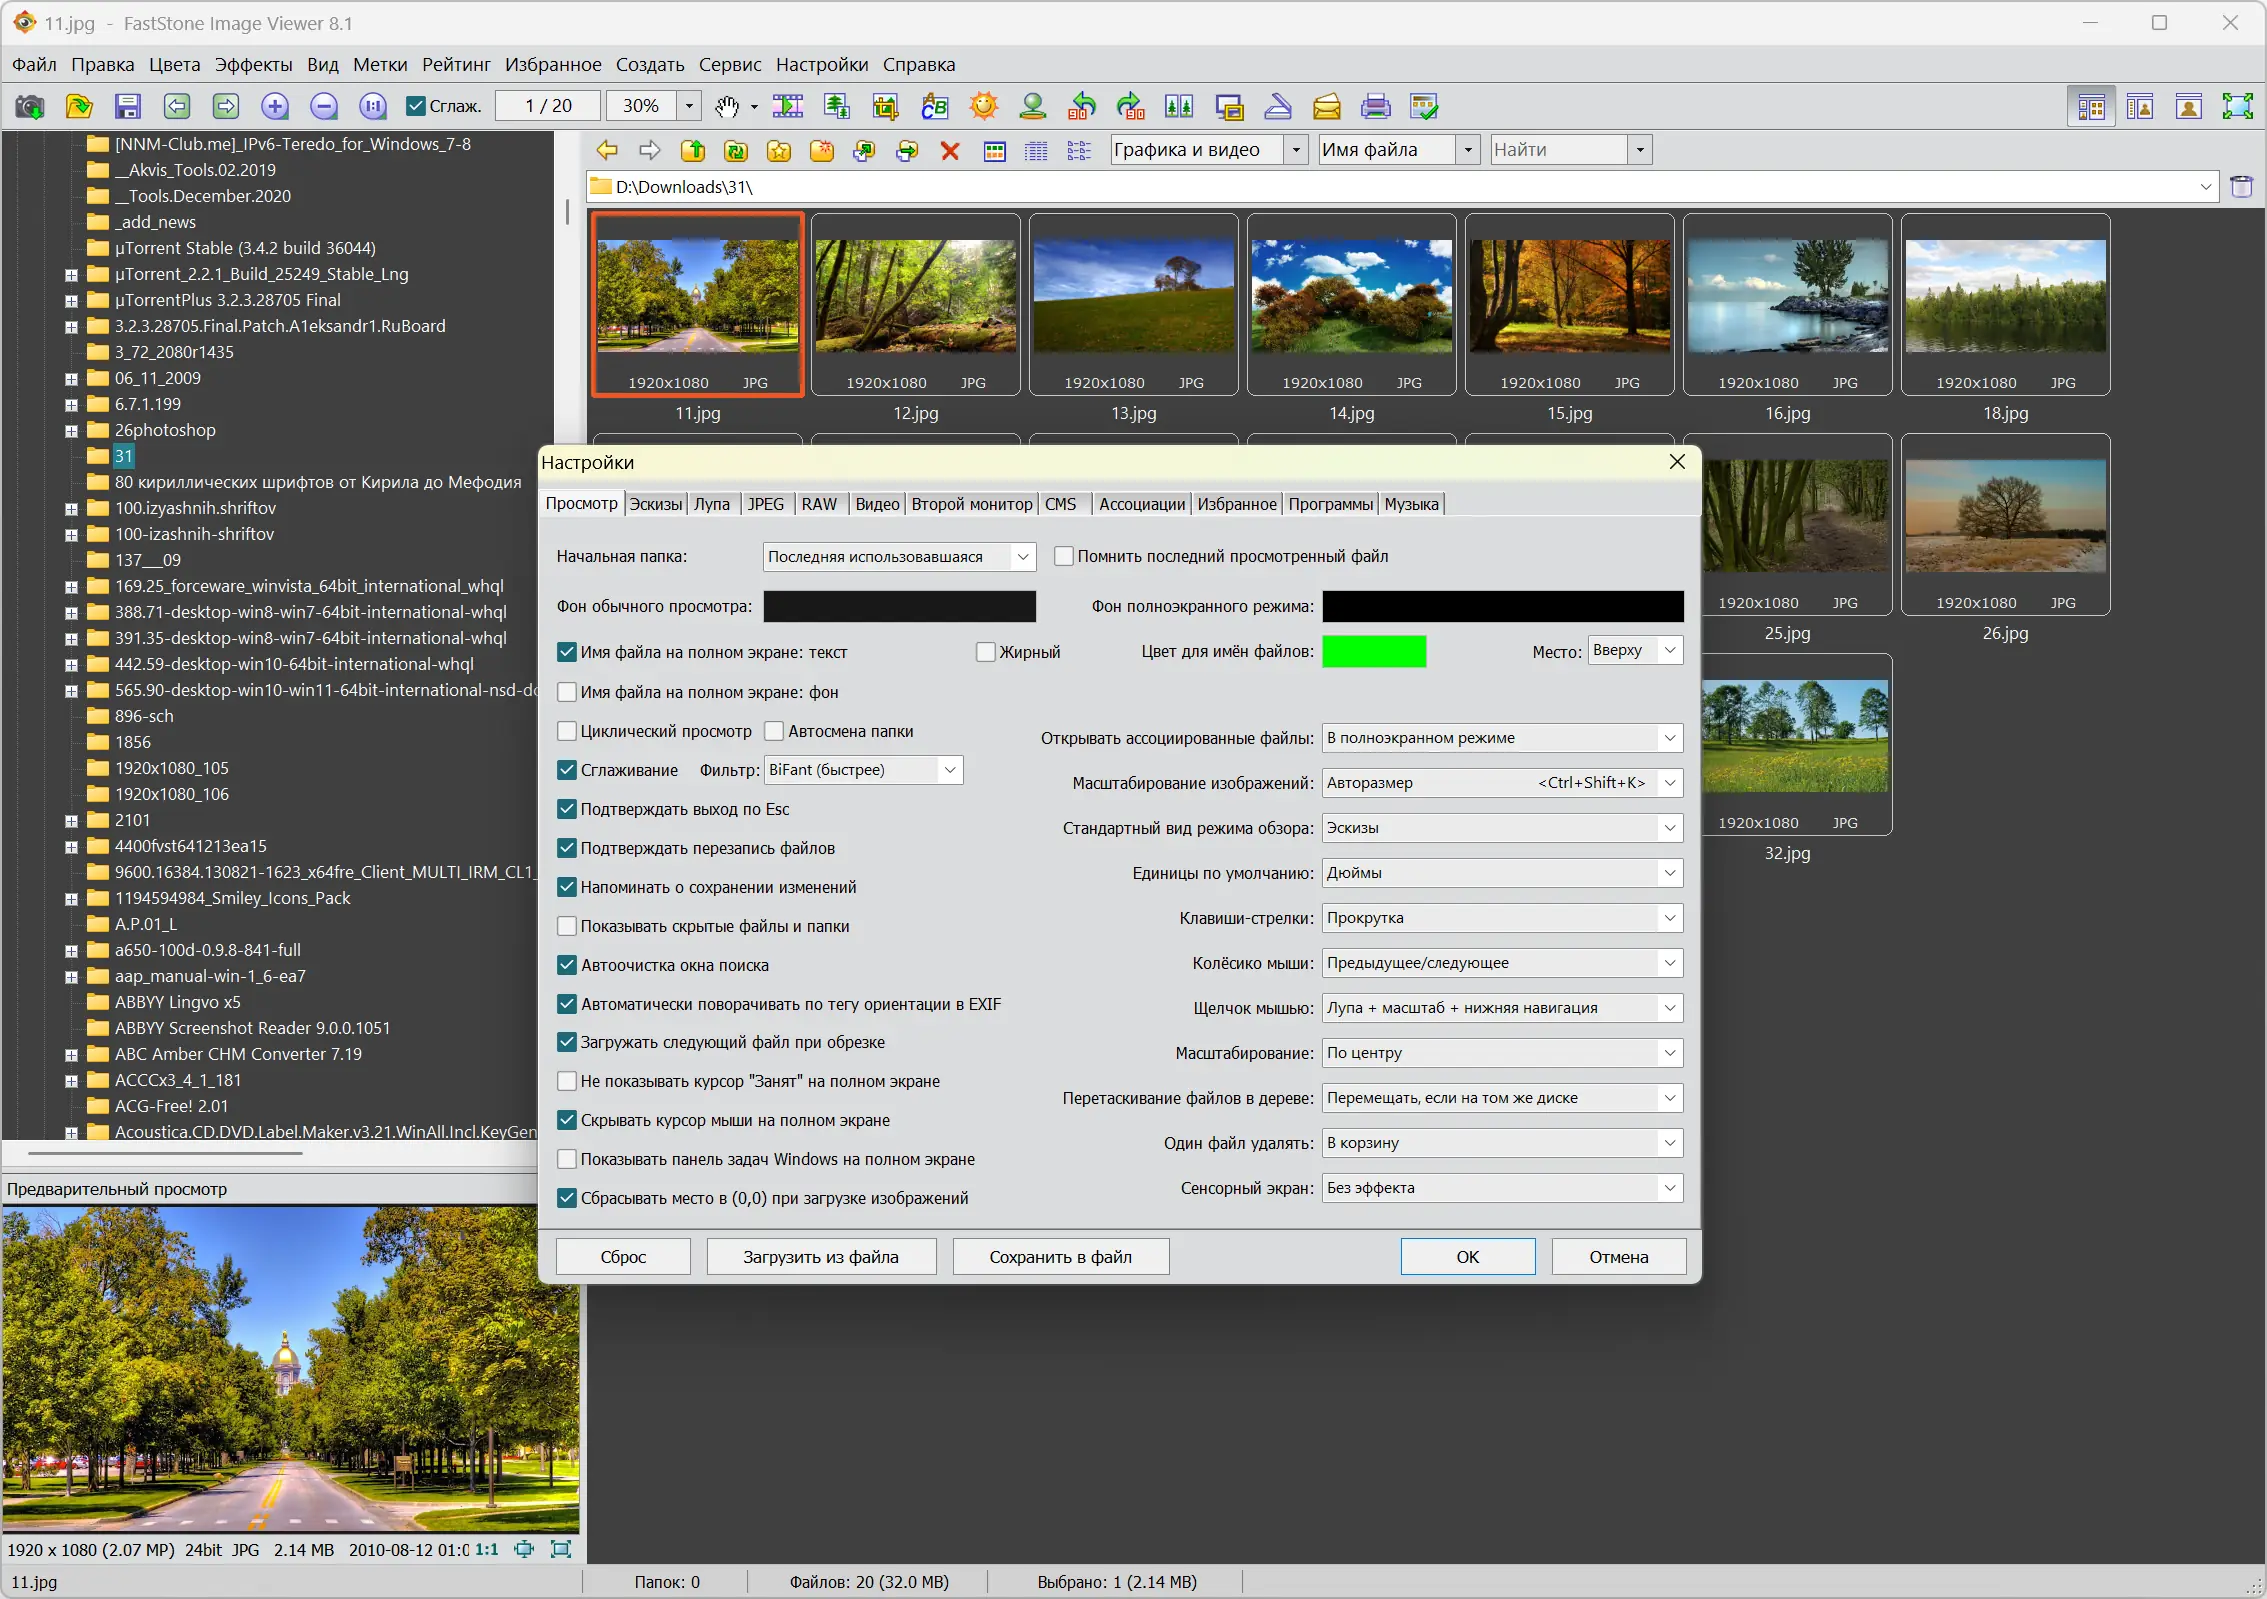Viewport: 2267px width, 1599px height.
Task: Switch to the JPEG settings tab
Action: 767,503
